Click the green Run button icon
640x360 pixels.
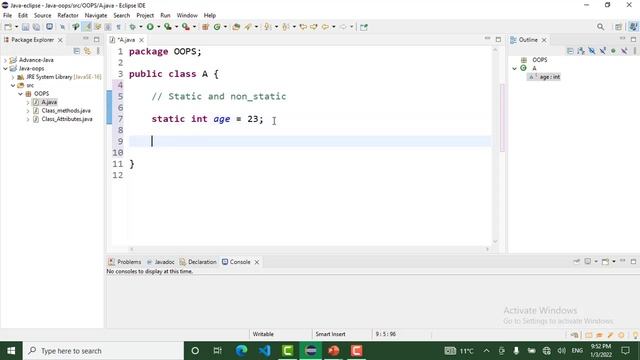click(x=150, y=27)
